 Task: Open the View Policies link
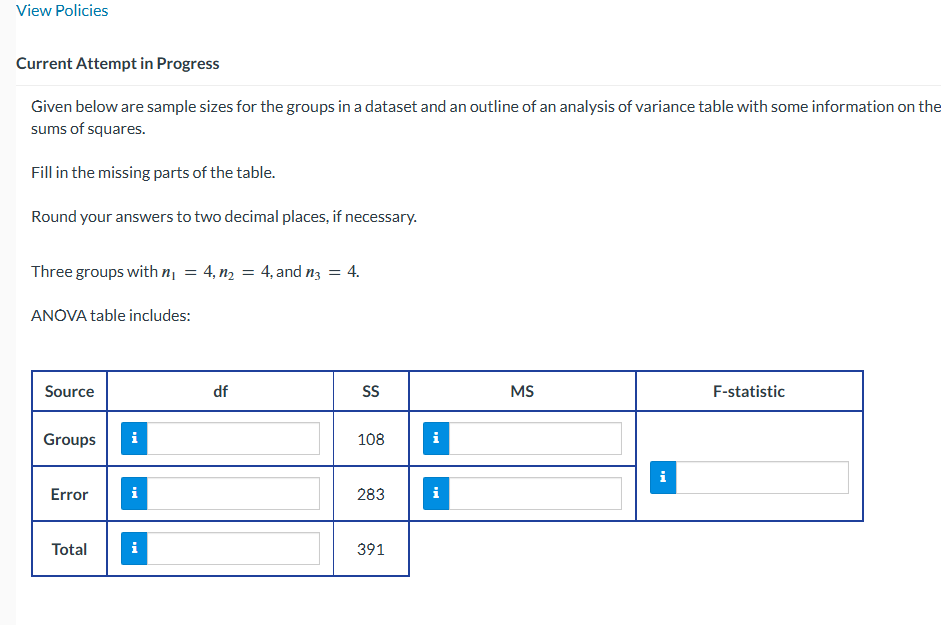(x=62, y=10)
